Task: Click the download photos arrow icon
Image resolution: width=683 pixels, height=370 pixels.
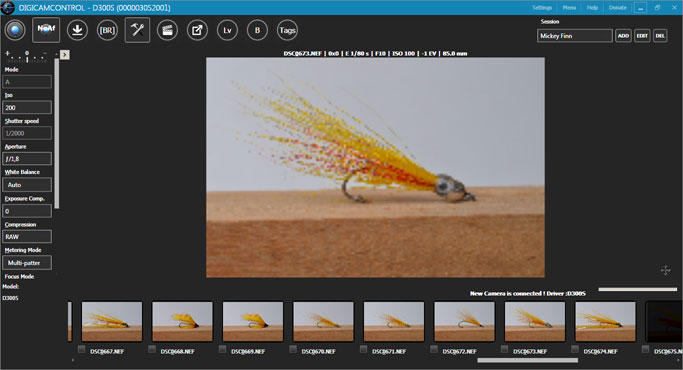Action: [x=77, y=30]
